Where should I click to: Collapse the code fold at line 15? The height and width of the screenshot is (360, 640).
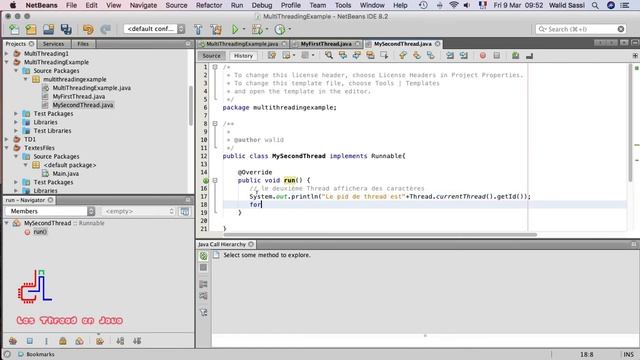pyautogui.click(x=215, y=180)
